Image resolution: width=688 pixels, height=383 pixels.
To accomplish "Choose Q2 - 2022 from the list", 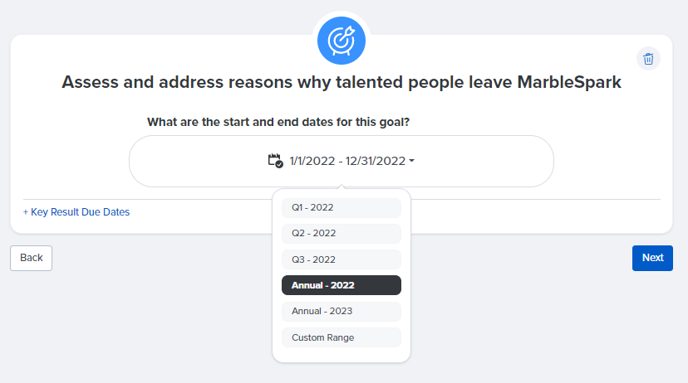I will [341, 233].
